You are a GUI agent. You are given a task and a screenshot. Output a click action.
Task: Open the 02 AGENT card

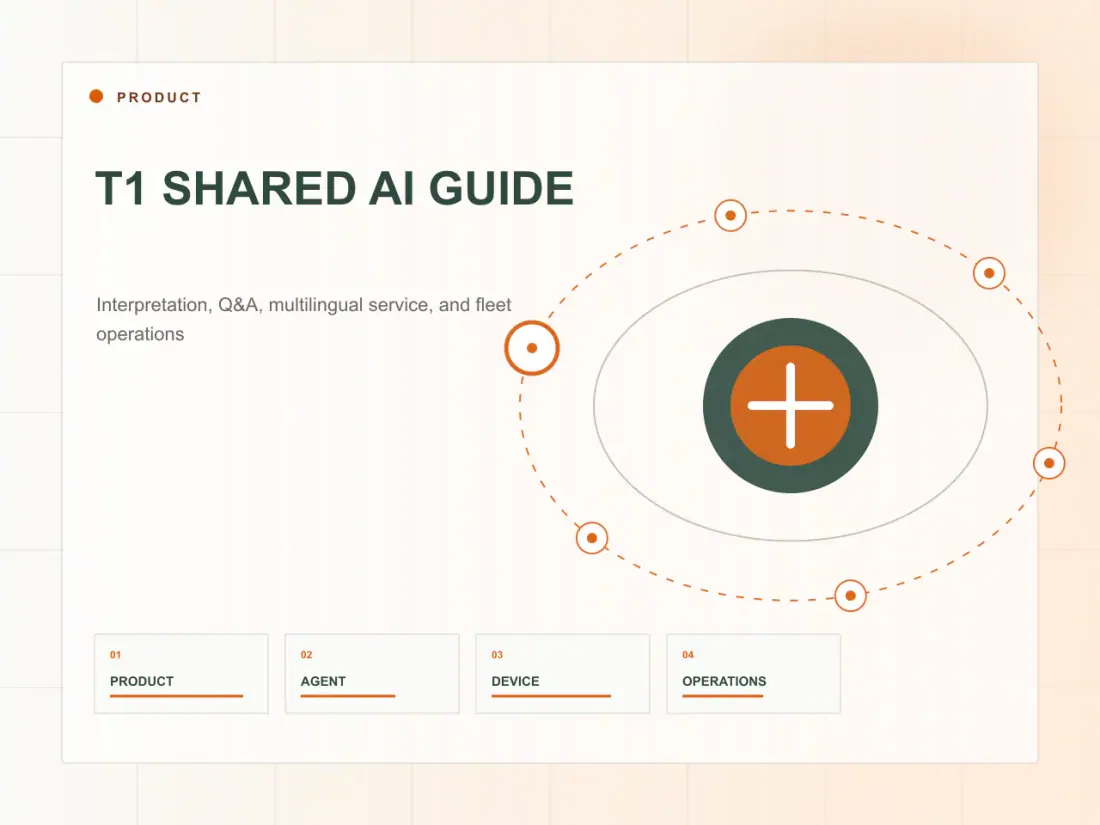pyautogui.click(x=372, y=673)
